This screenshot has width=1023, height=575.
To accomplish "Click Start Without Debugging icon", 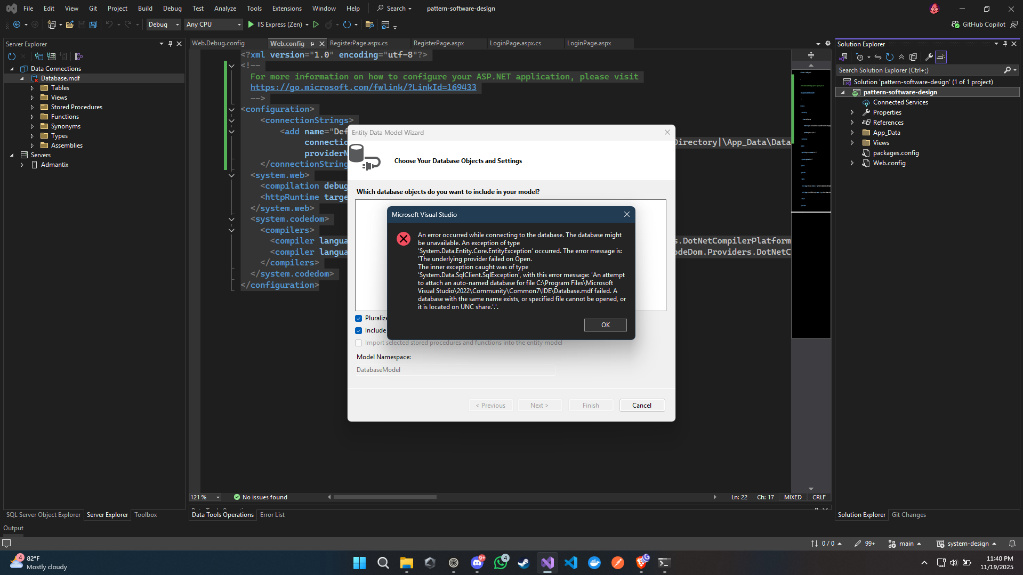I will click(316, 25).
